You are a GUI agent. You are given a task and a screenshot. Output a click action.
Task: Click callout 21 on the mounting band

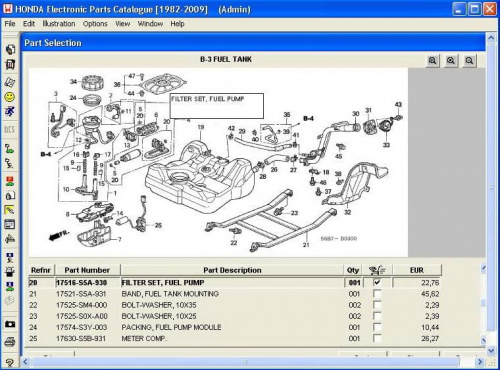tap(306, 245)
